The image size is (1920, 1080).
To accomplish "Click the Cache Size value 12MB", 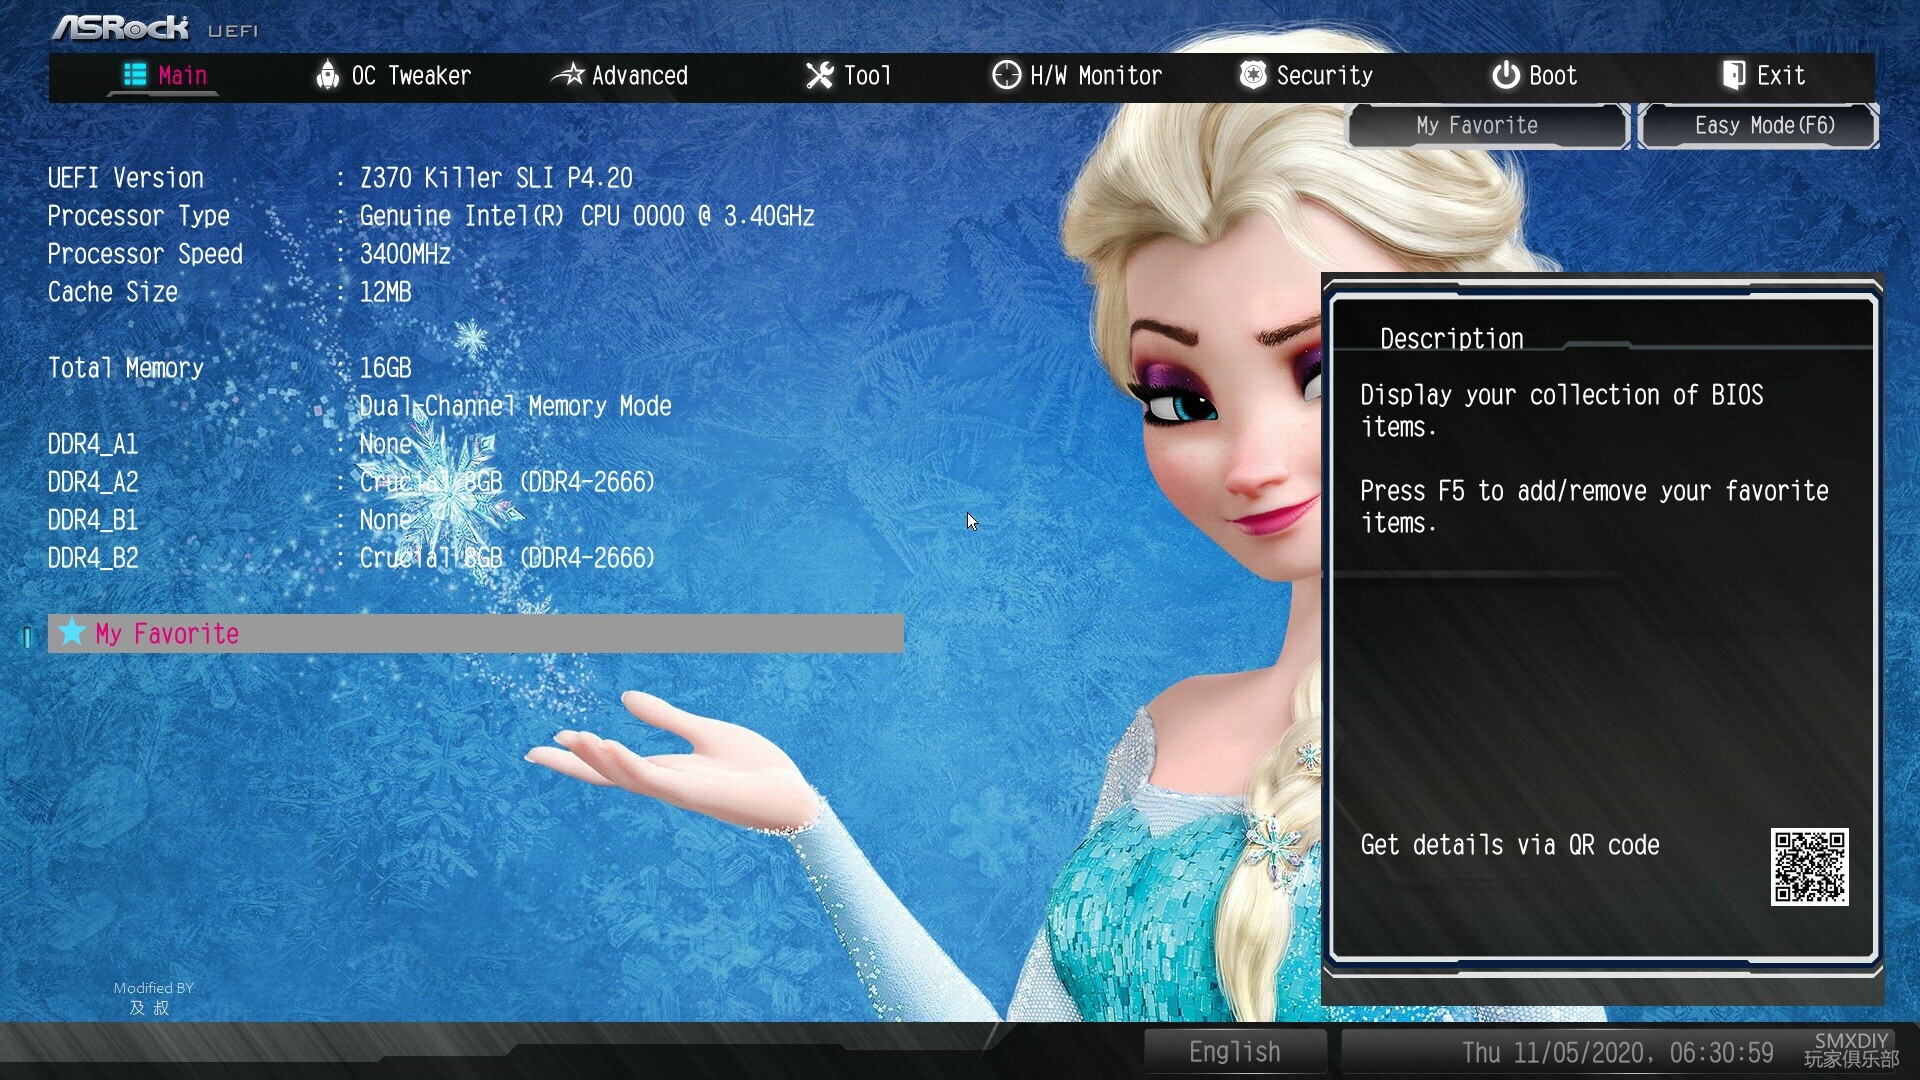I will (385, 292).
